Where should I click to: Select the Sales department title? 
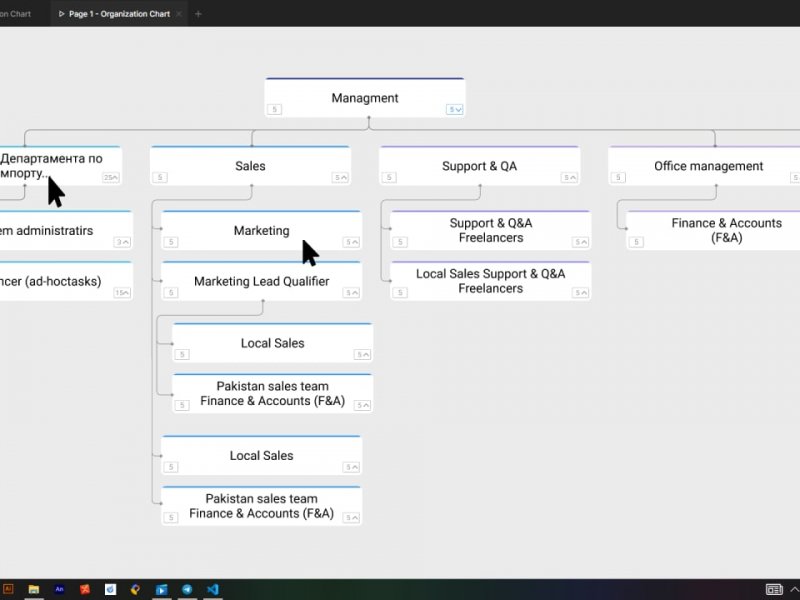[250, 166]
